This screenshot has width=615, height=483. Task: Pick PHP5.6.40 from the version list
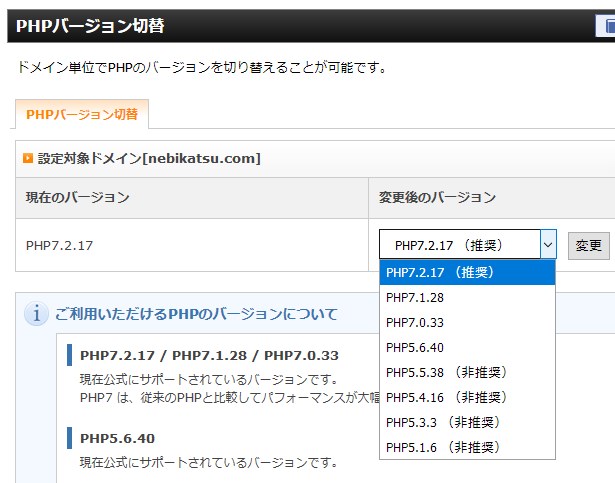click(x=467, y=347)
